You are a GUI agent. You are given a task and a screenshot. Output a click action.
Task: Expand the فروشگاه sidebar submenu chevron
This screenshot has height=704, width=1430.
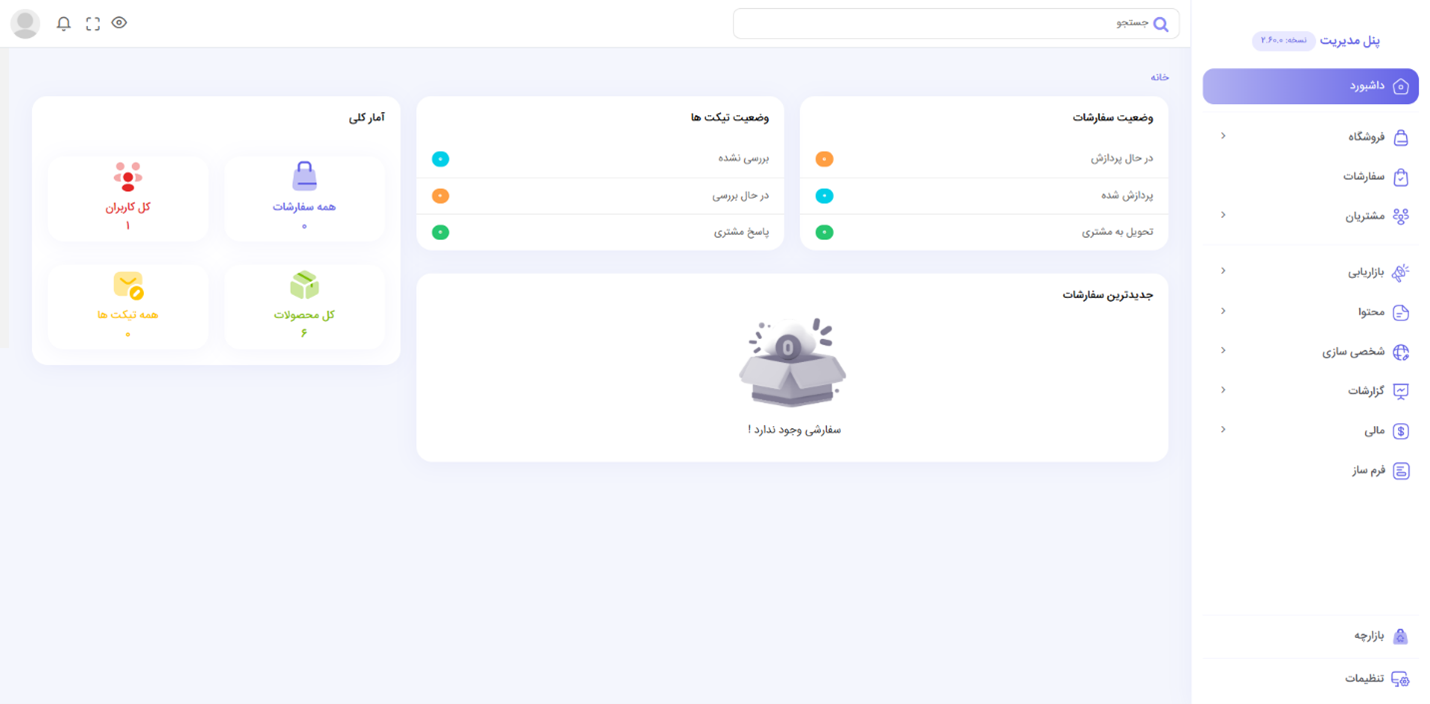pyautogui.click(x=1223, y=136)
